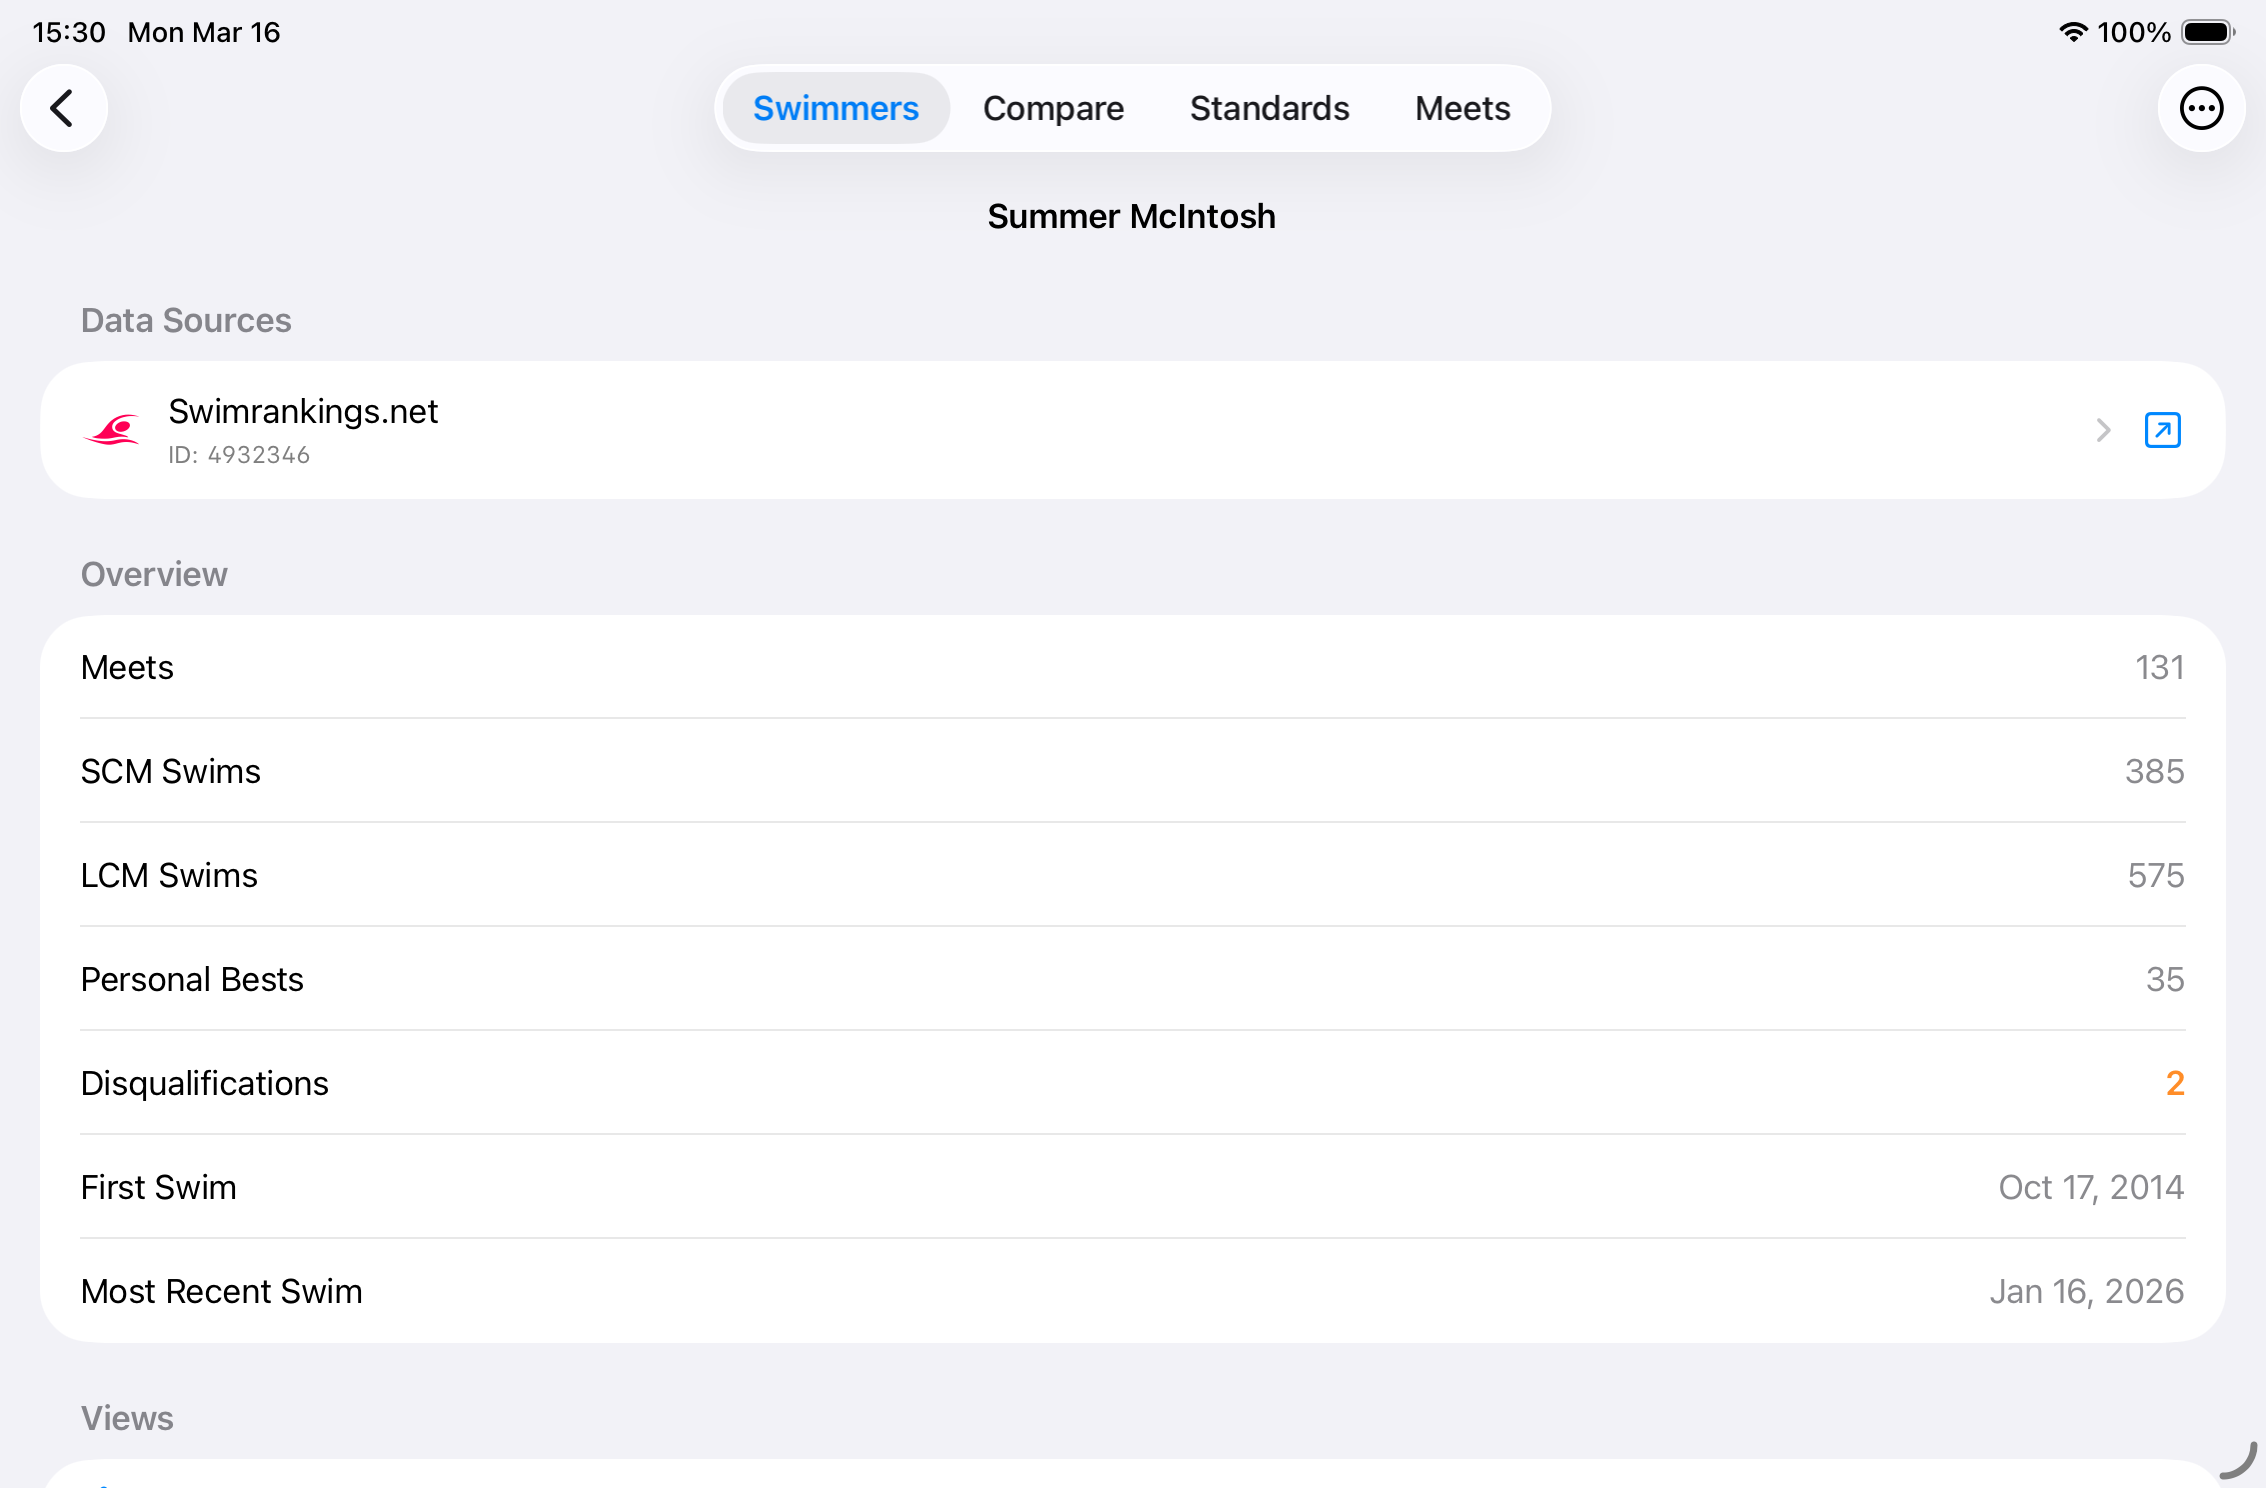
Task: Tap the SCM Swims row
Action: pos(1132,771)
